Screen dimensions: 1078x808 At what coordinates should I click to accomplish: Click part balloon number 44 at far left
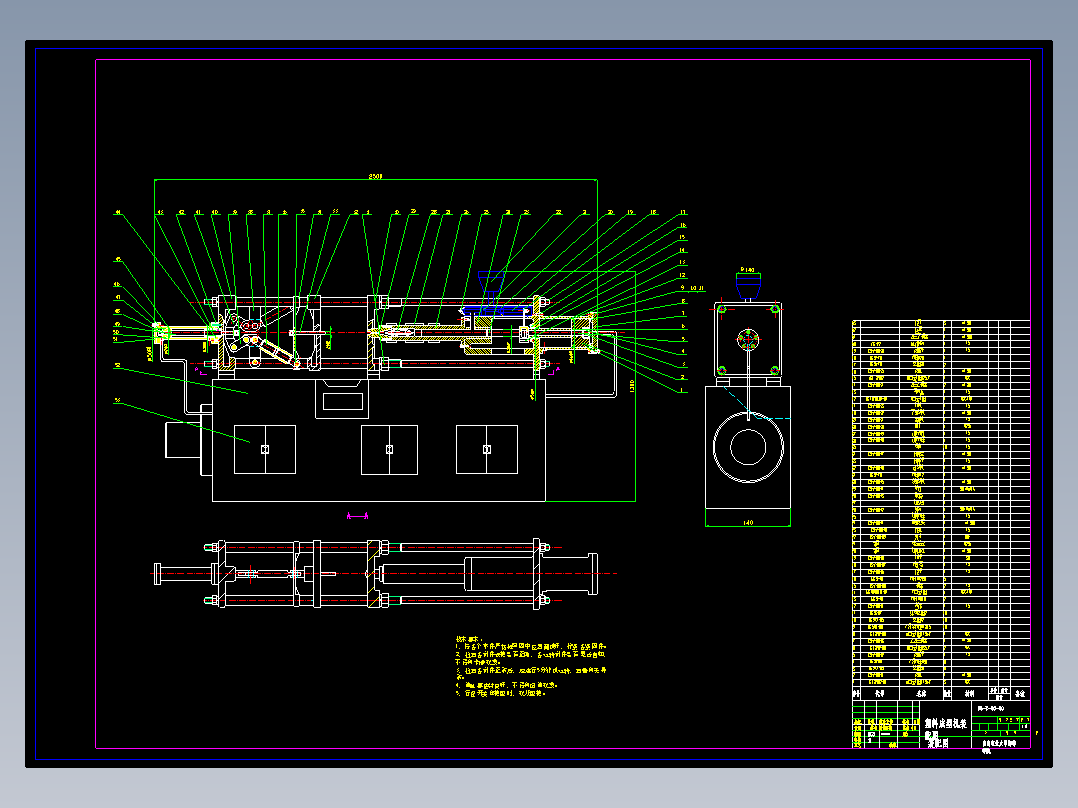(118, 212)
